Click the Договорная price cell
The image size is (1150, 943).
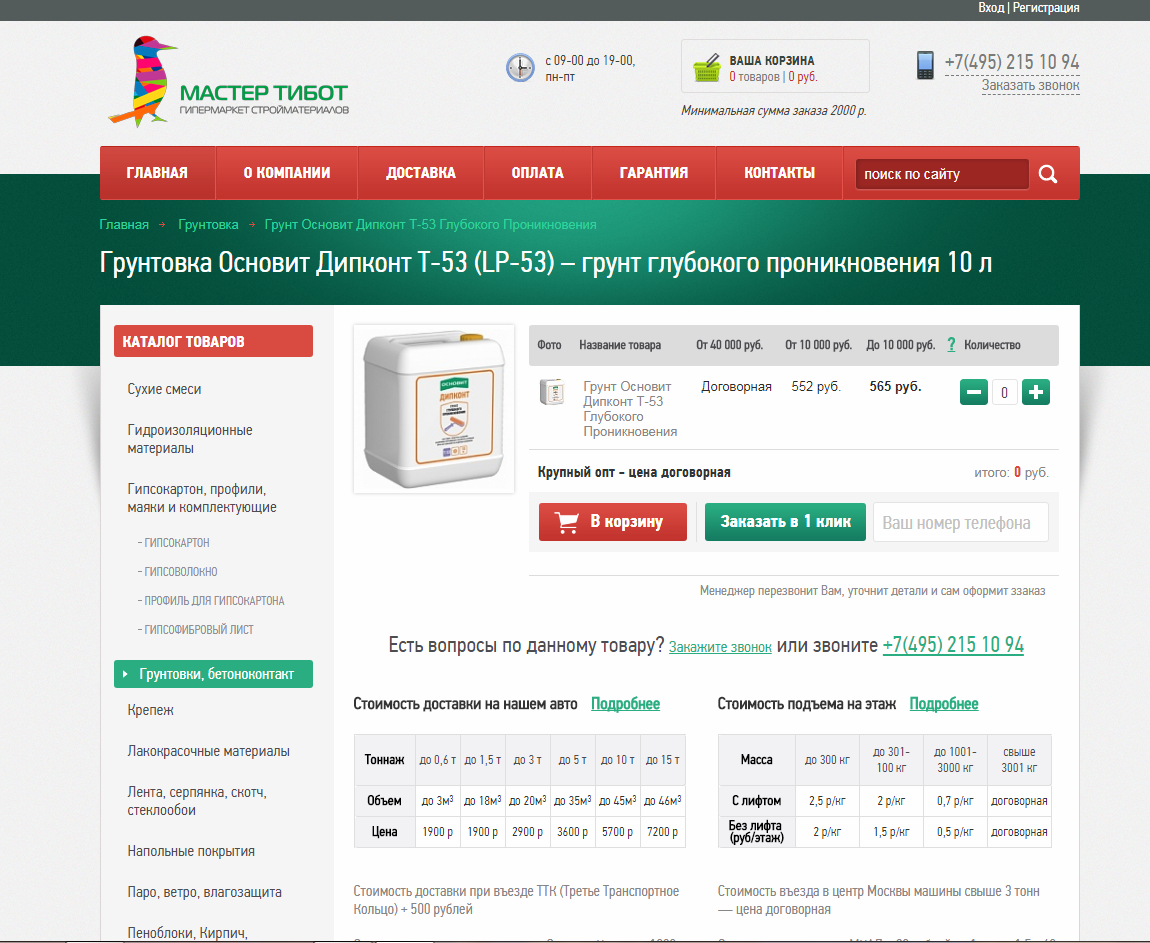[736, 386]
